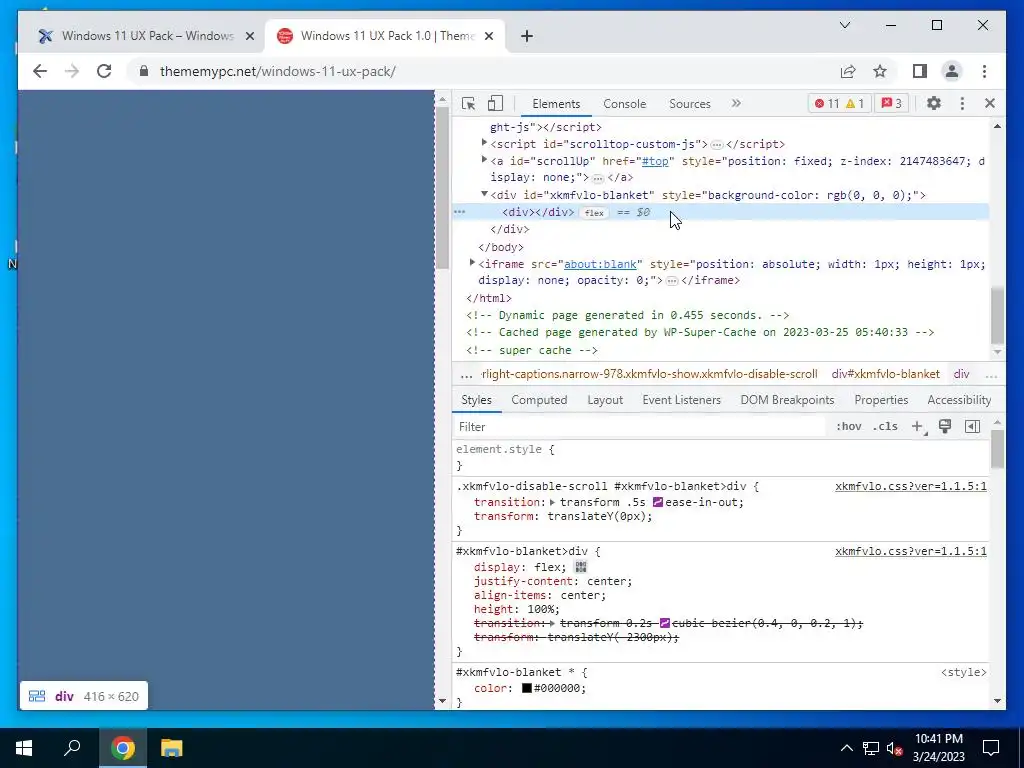Image resolution: width=1024 pixels, height=768 pixels.
Task: Toggle Chrome side panel icon
Action: pos(920,71)
